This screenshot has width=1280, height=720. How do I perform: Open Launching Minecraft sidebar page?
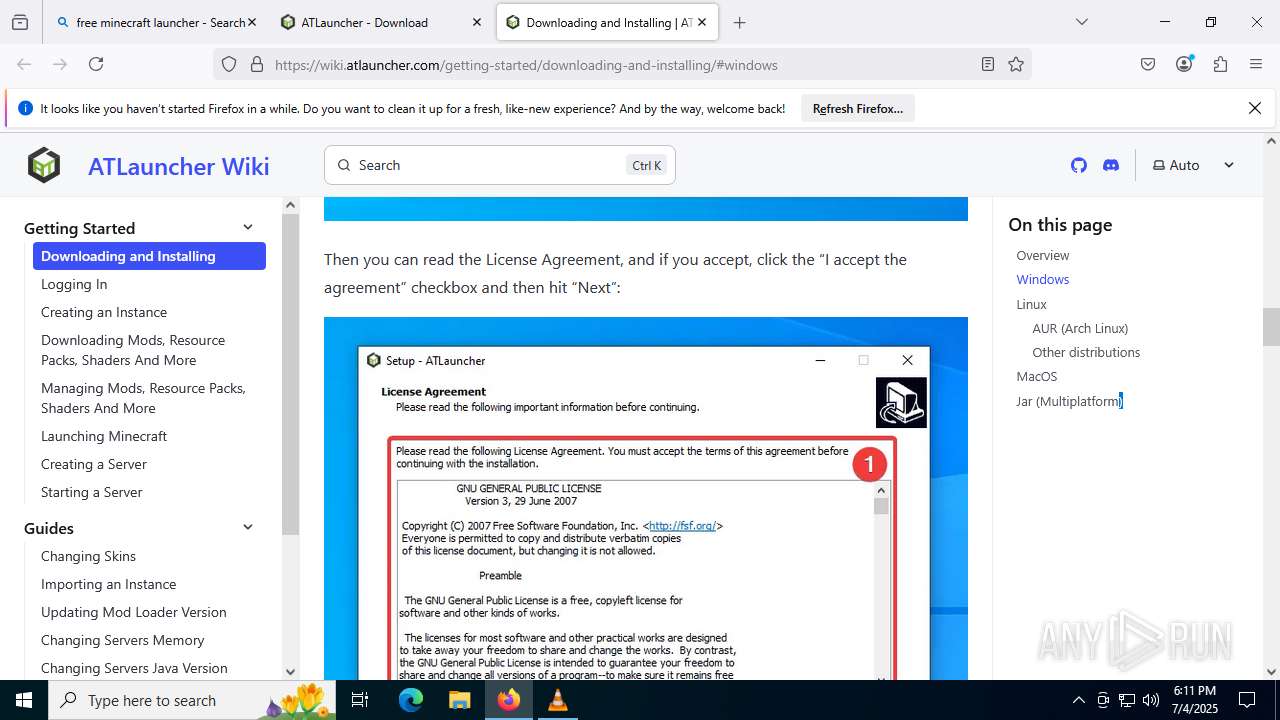[x=104, y=436]
